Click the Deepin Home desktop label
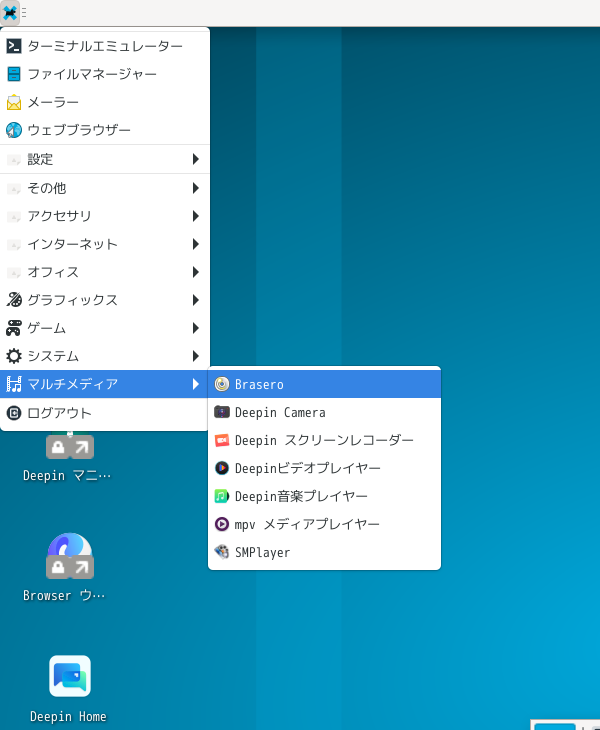 tap(68, 716)
